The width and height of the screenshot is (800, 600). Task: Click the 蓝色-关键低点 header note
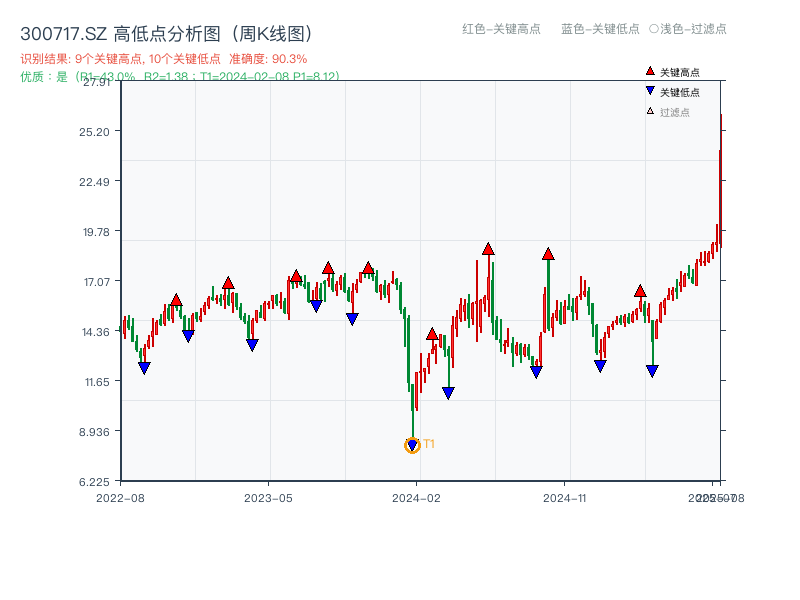tap(600, 29)
